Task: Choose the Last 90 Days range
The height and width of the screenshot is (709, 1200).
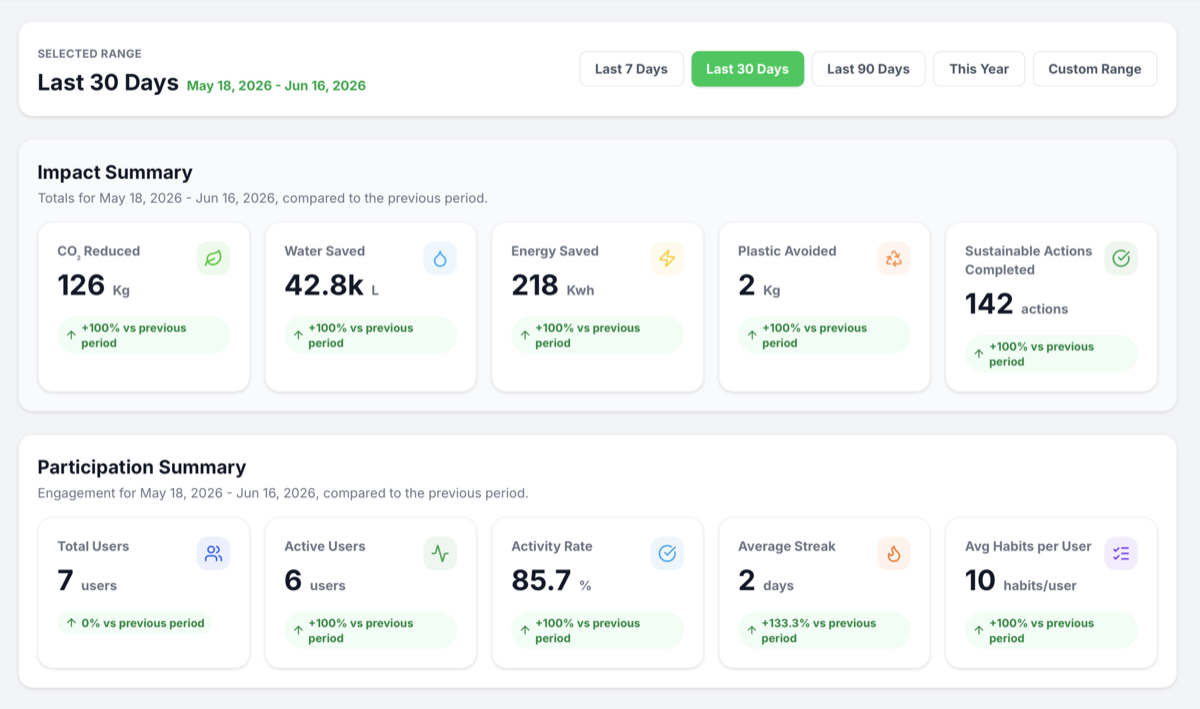Action: click(x=868, y=69)
